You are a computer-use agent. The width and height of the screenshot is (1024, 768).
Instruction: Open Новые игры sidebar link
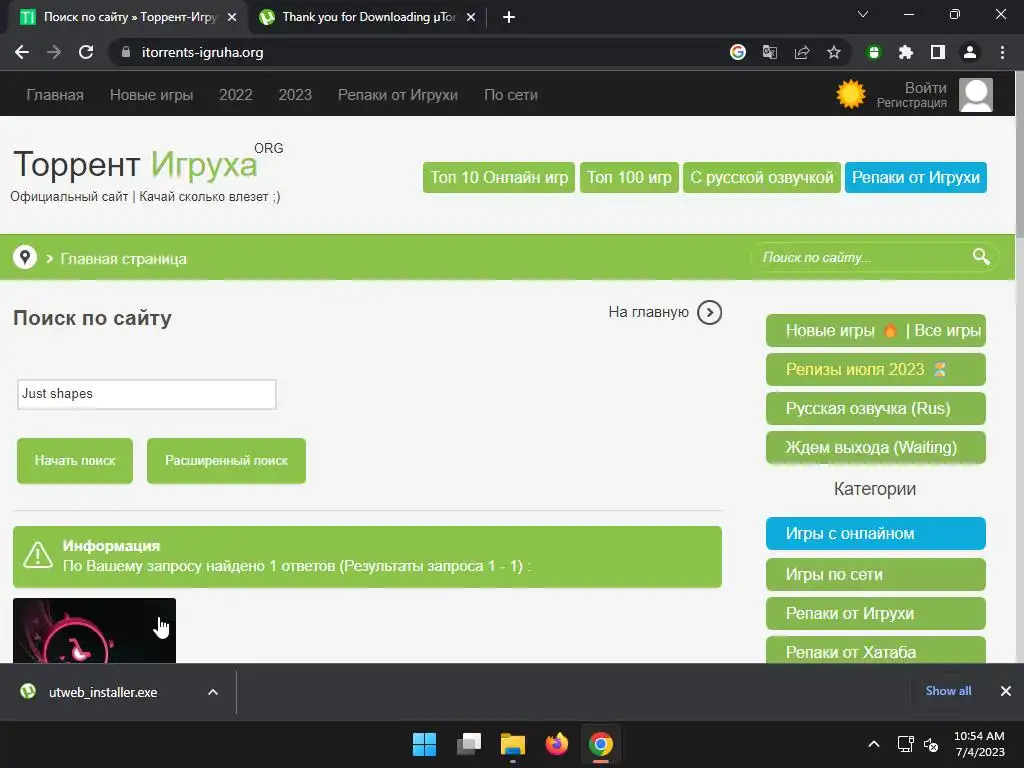click(x=830, y=330)
